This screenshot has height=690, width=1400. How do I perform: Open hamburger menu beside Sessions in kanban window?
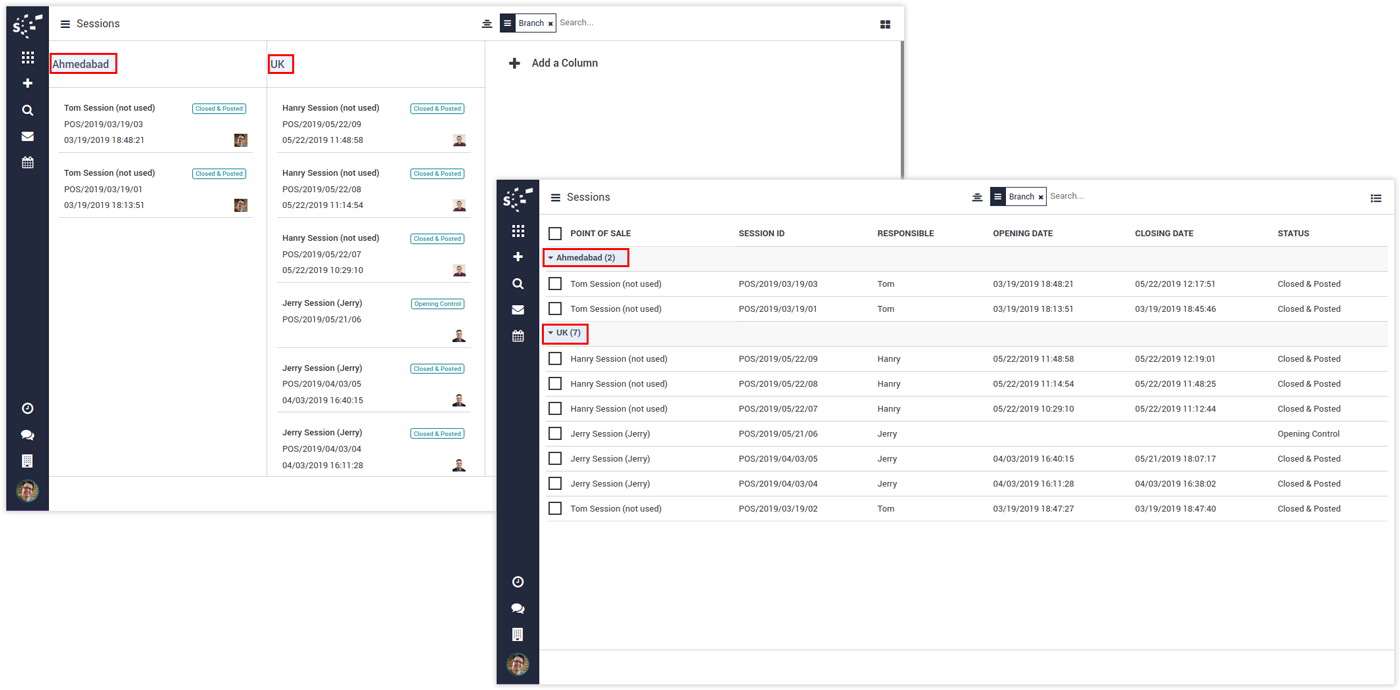point(65,24)
